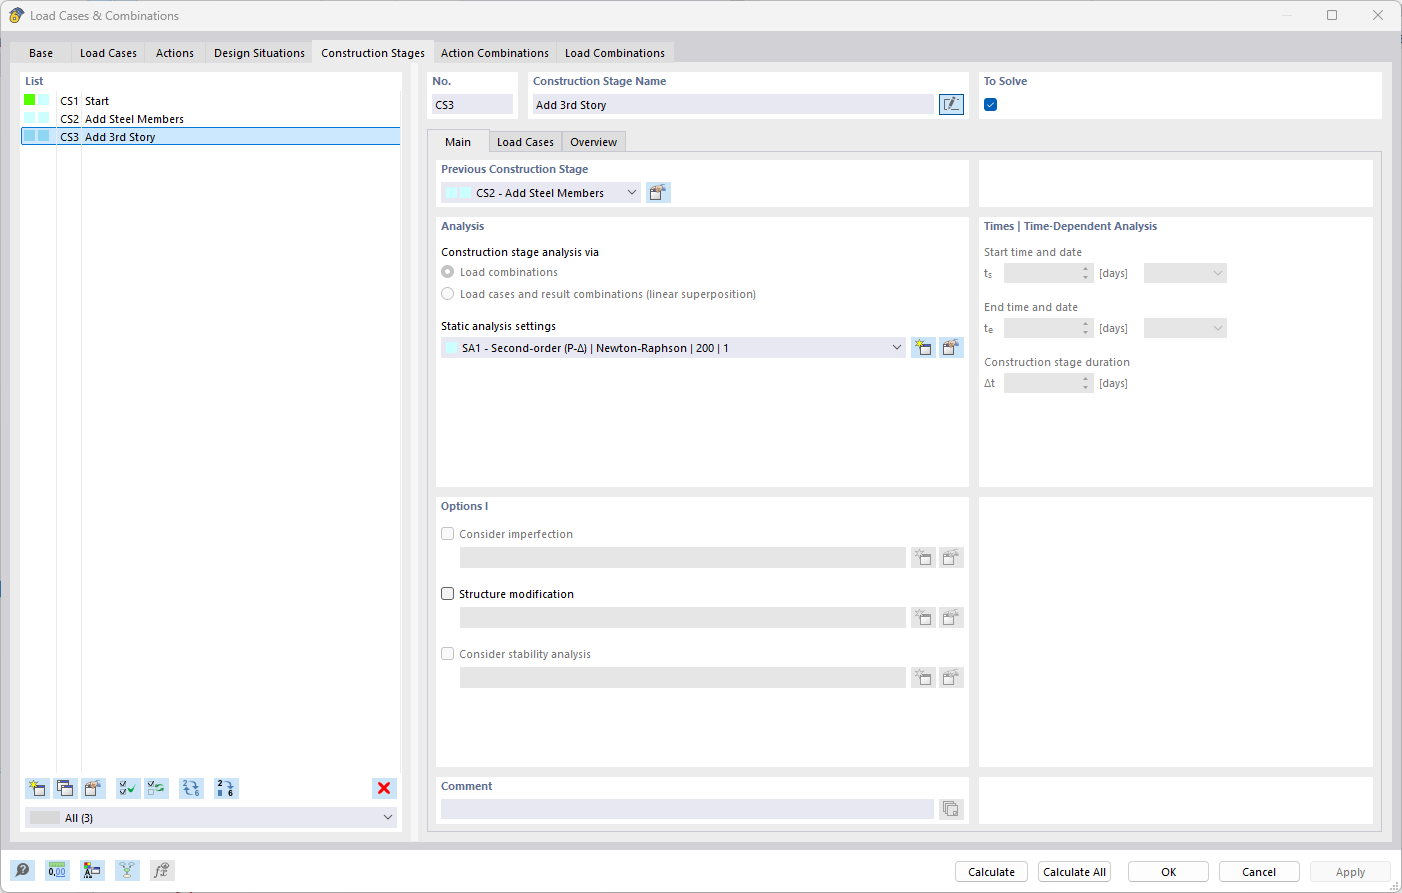Open the All (3) list filter dropdown

[x=211, y=817]
